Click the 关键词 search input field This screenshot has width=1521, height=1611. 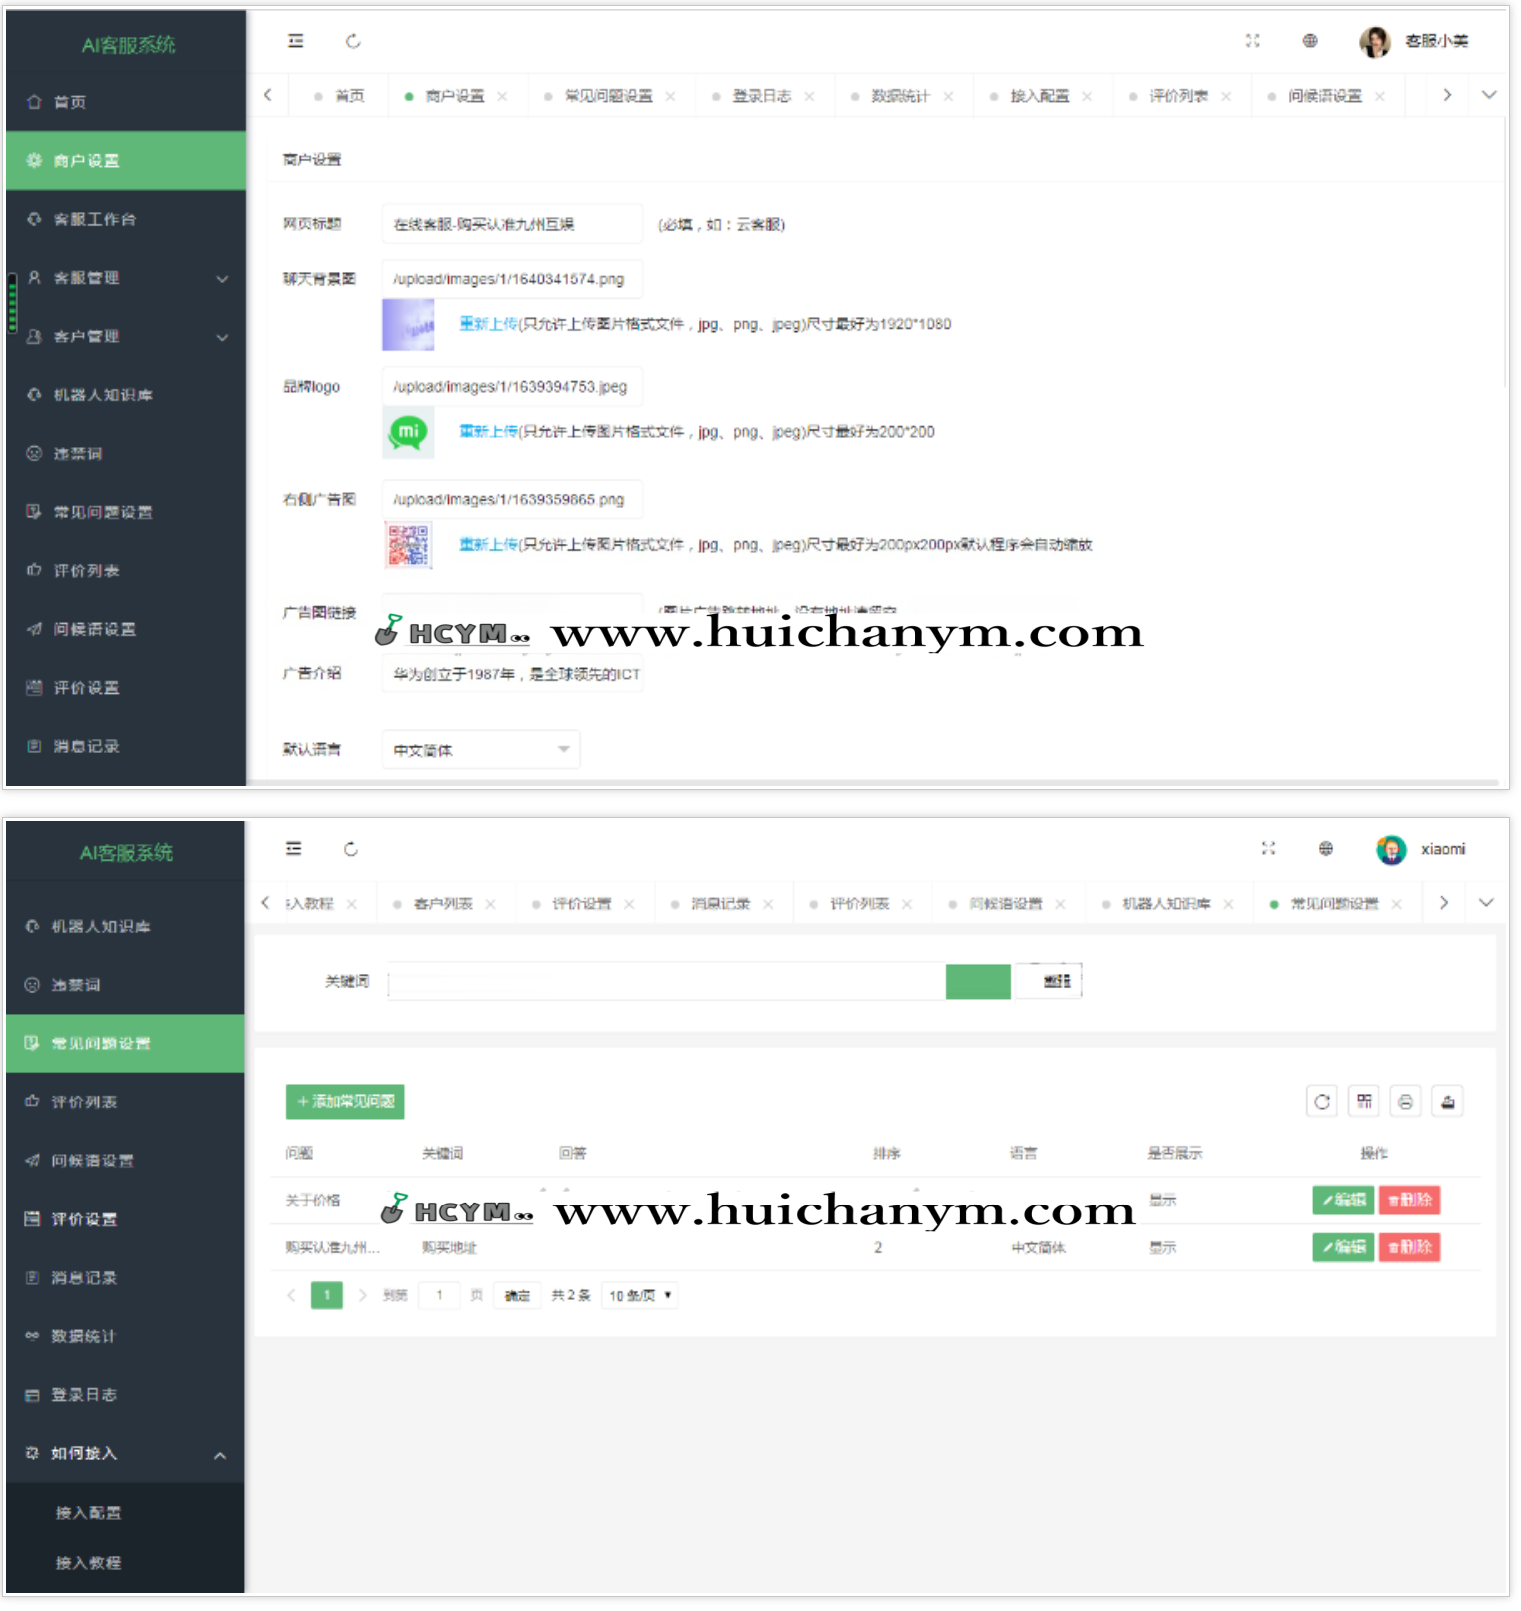coord(666,981)
